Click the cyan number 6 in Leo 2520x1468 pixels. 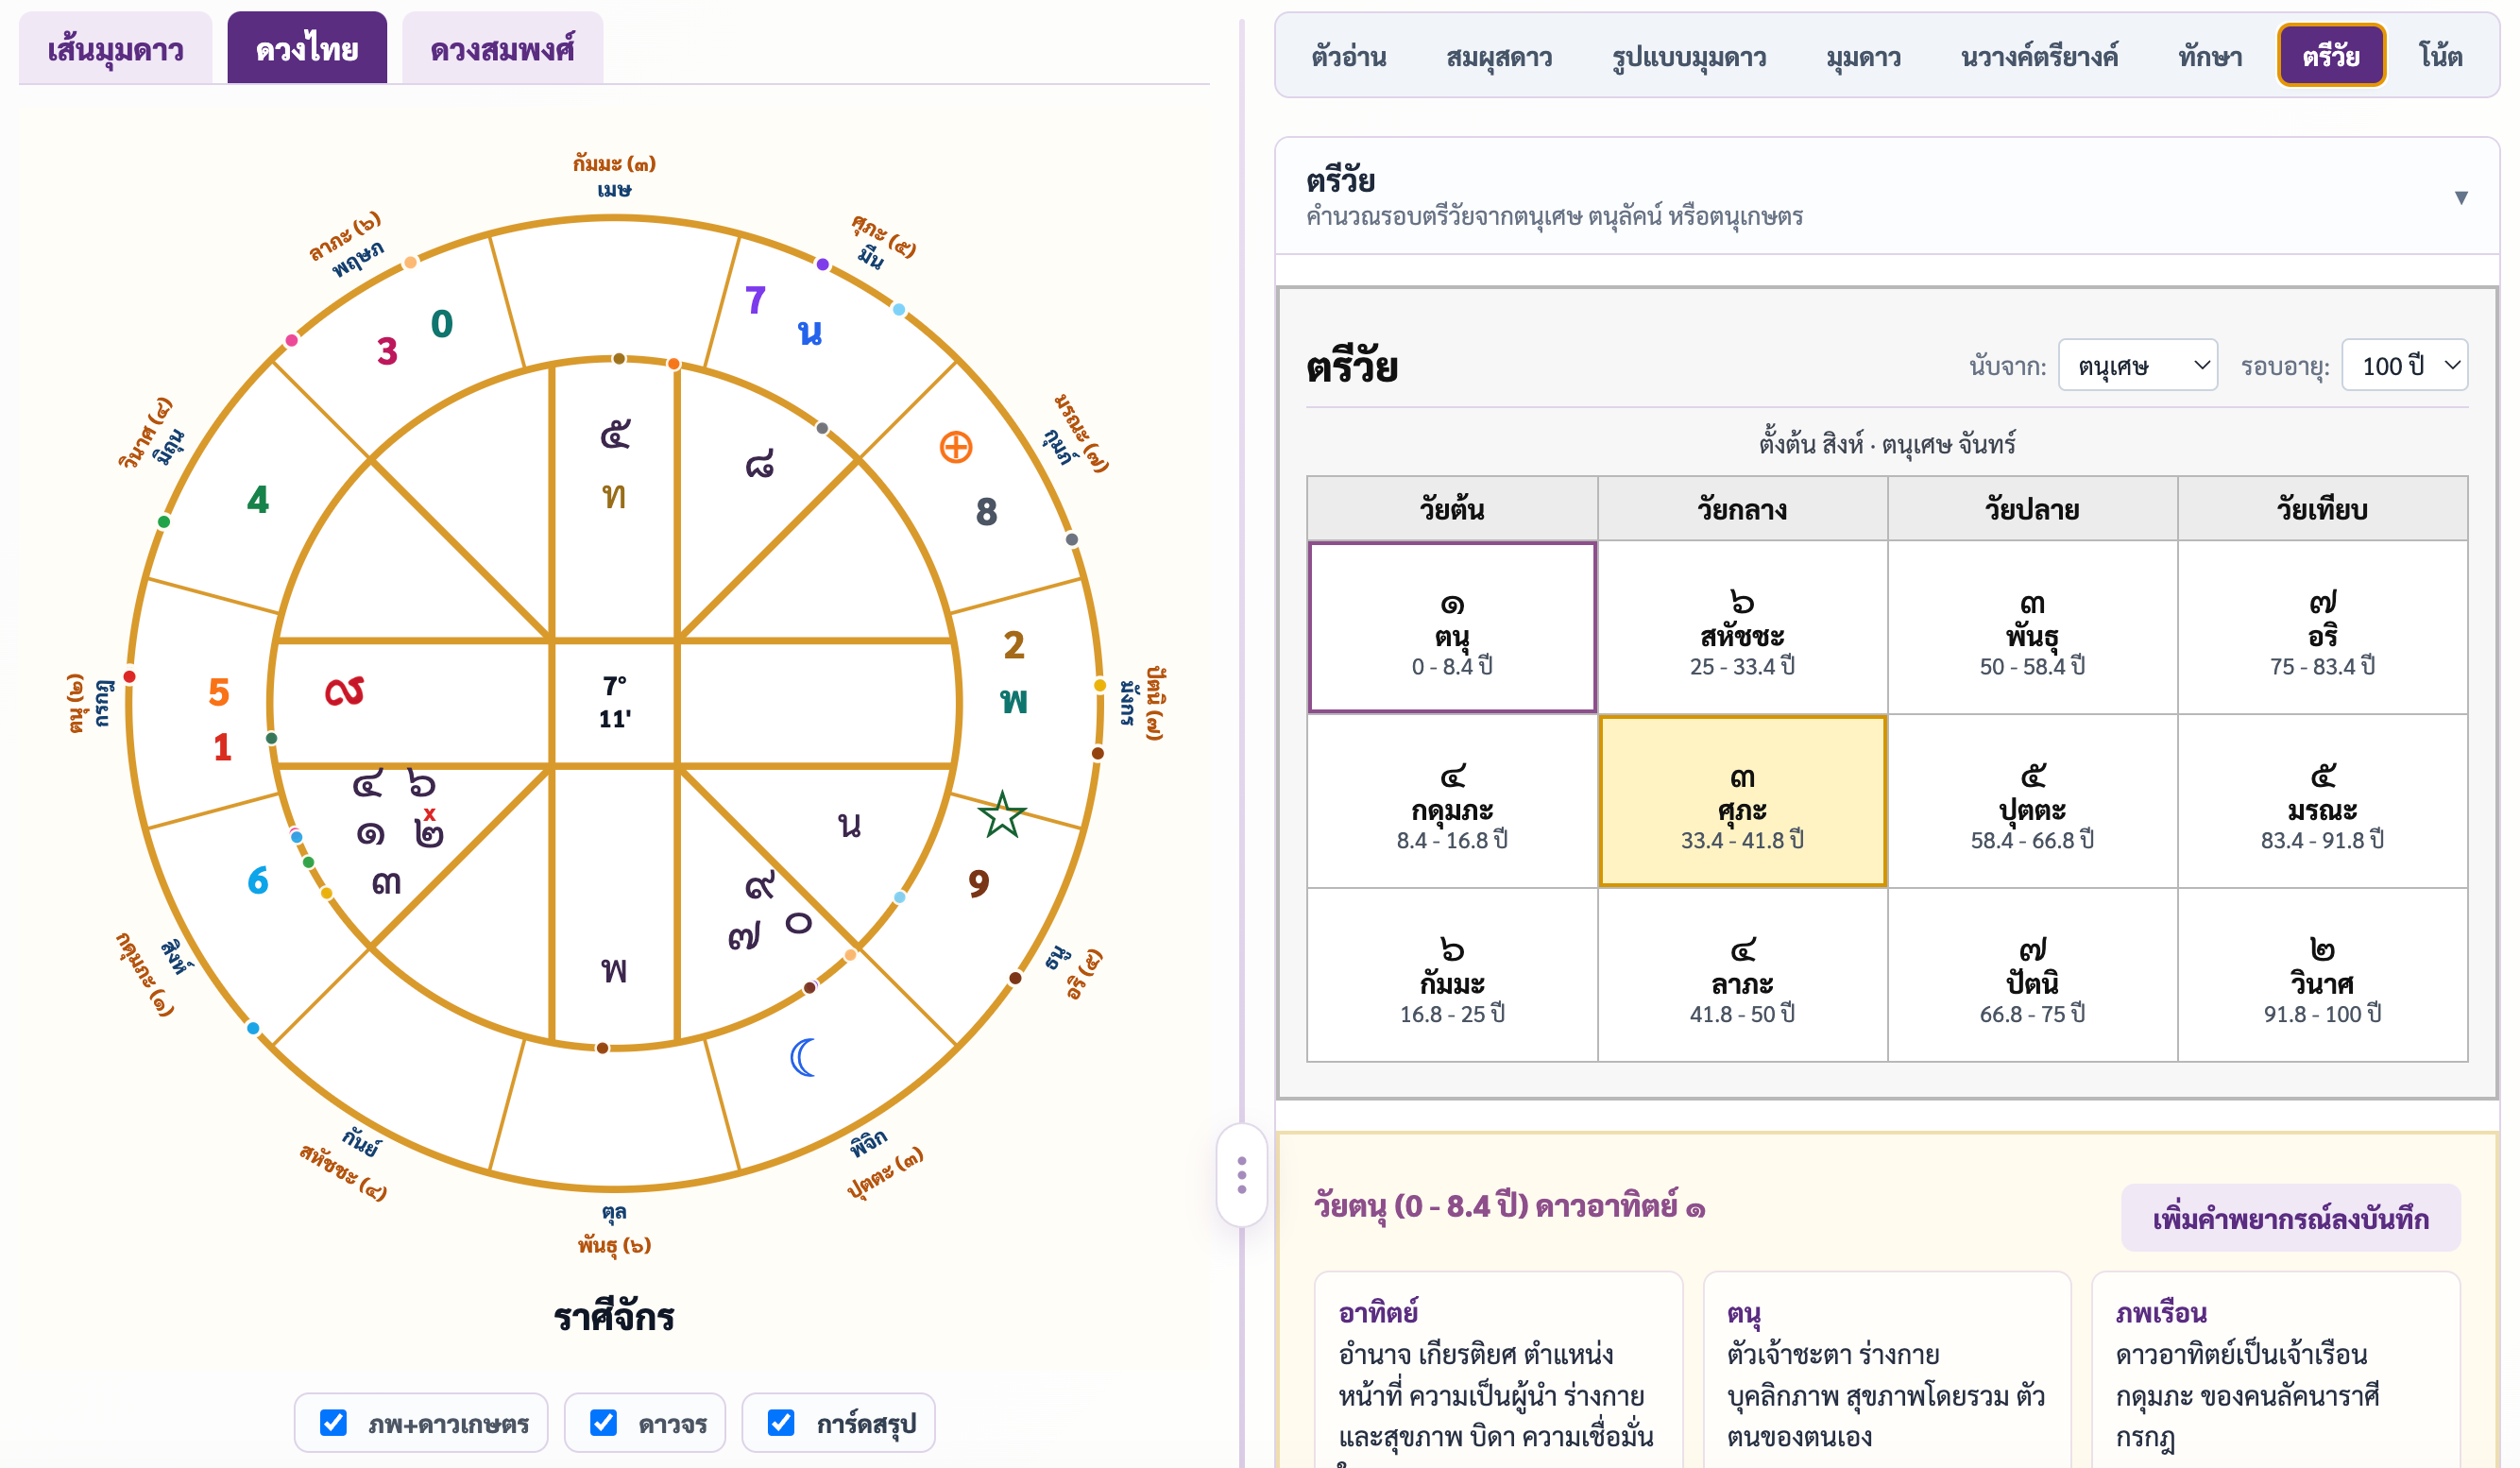tap(258, 880)
